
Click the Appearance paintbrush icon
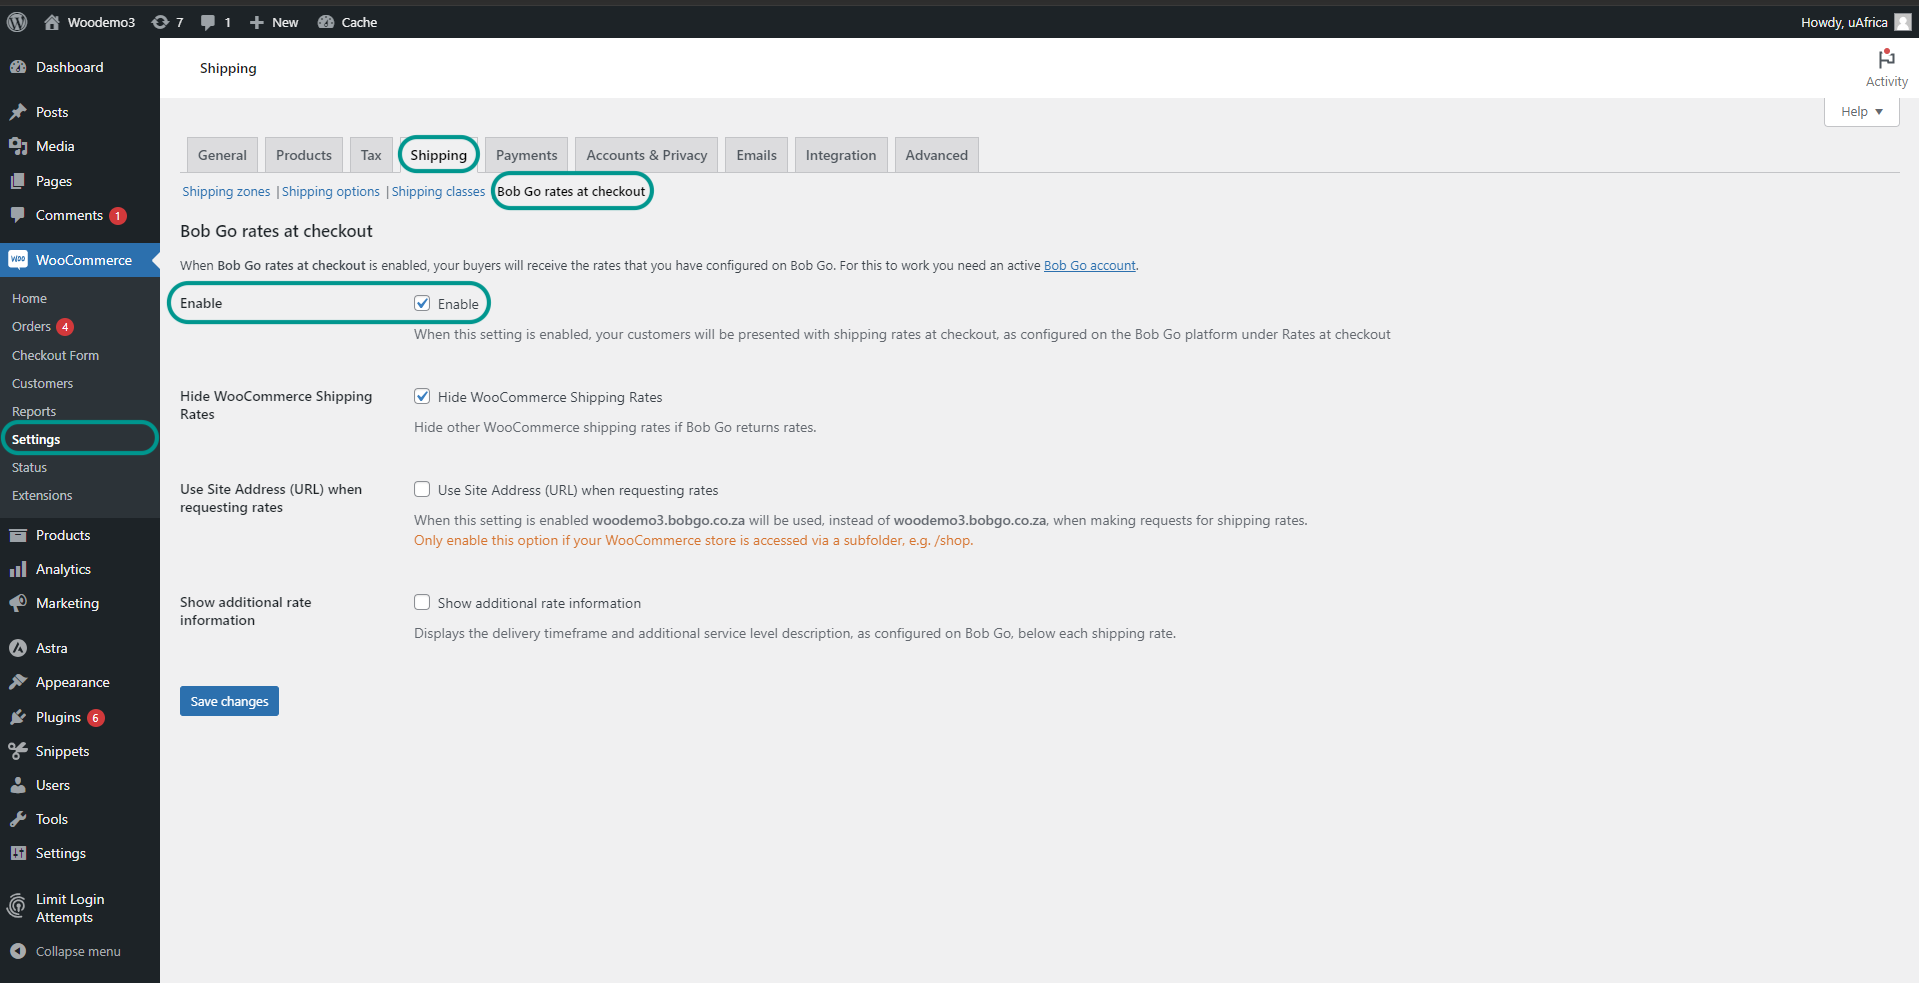pyautogui.click(x=18, y=682)
